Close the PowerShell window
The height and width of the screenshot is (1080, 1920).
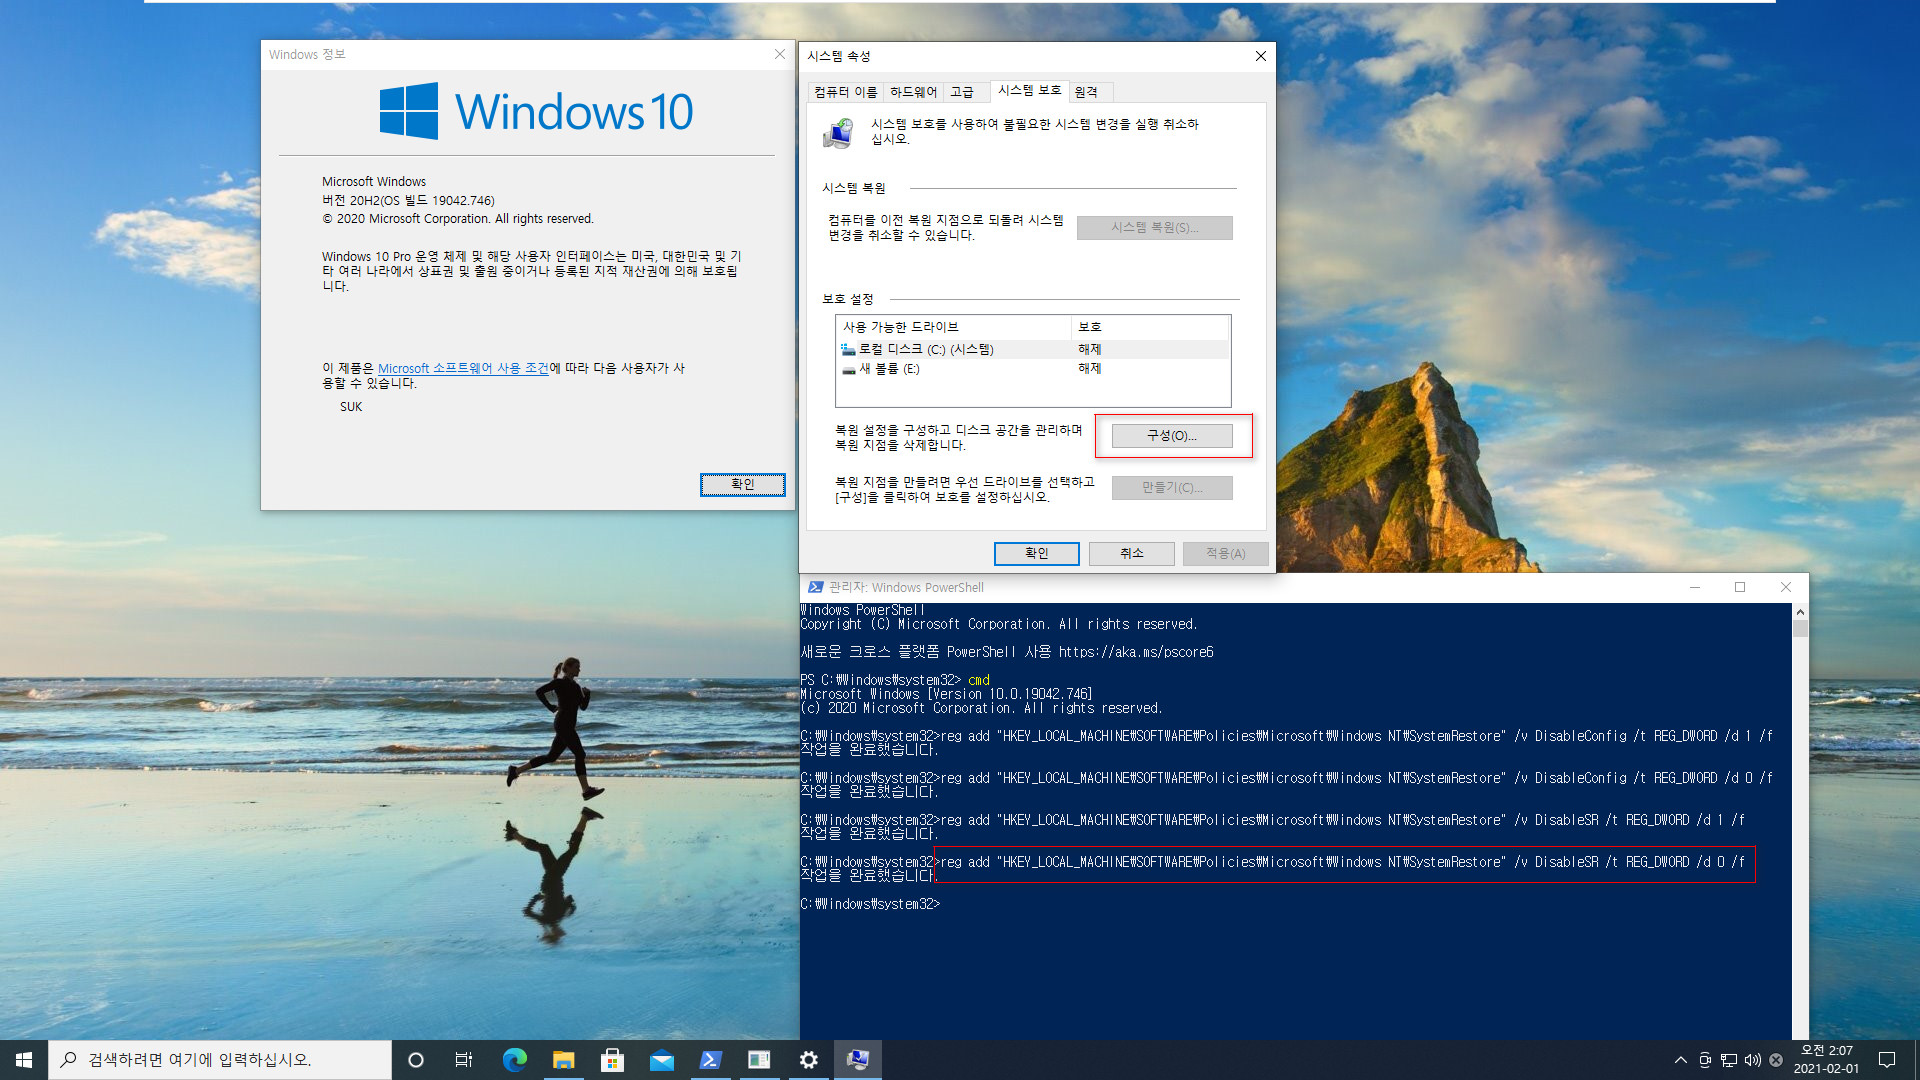pyautogui.click(x=1786, y=587)
